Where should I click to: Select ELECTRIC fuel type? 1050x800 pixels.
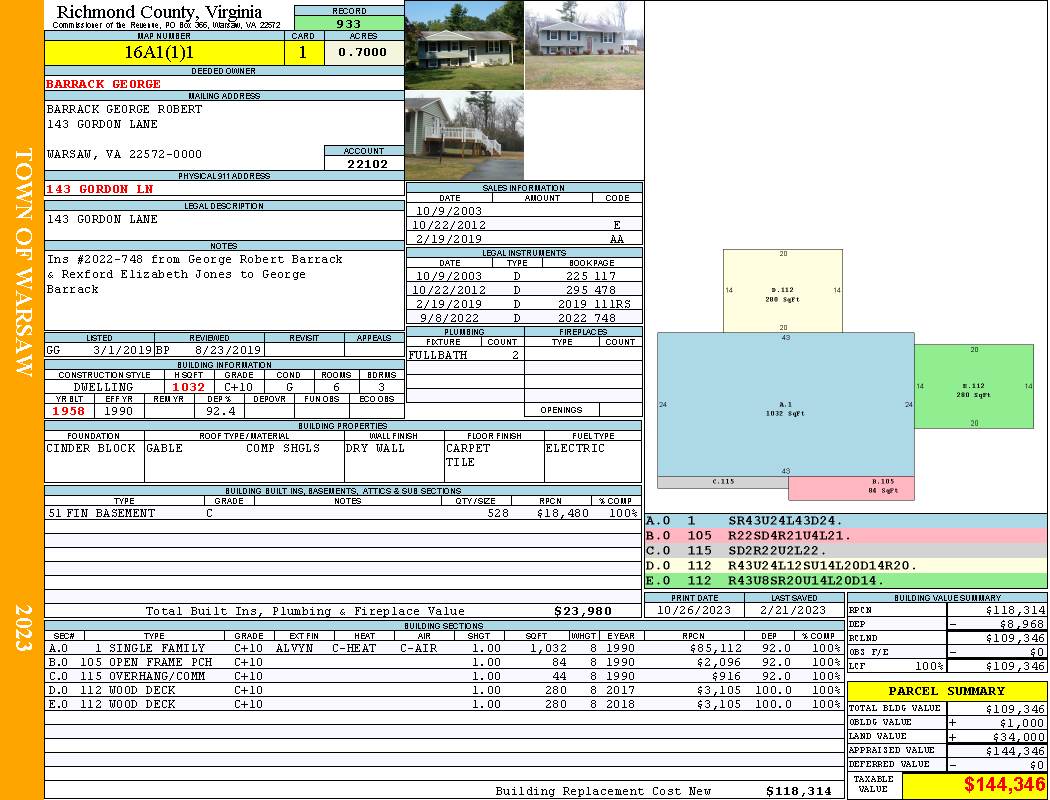(575, 448)
